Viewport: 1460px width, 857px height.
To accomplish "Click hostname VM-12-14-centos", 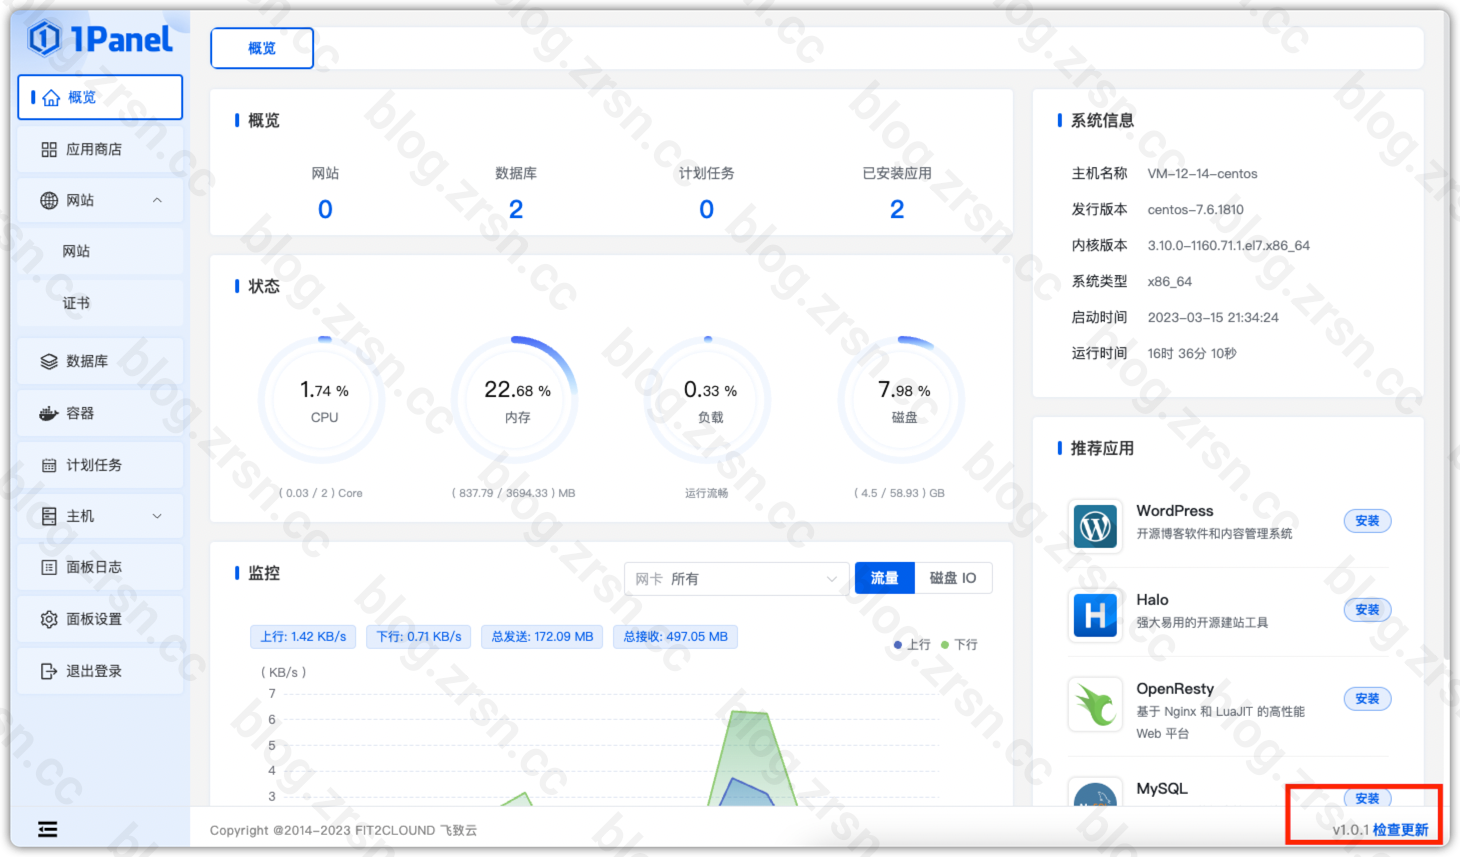I will click(1202, 174).
